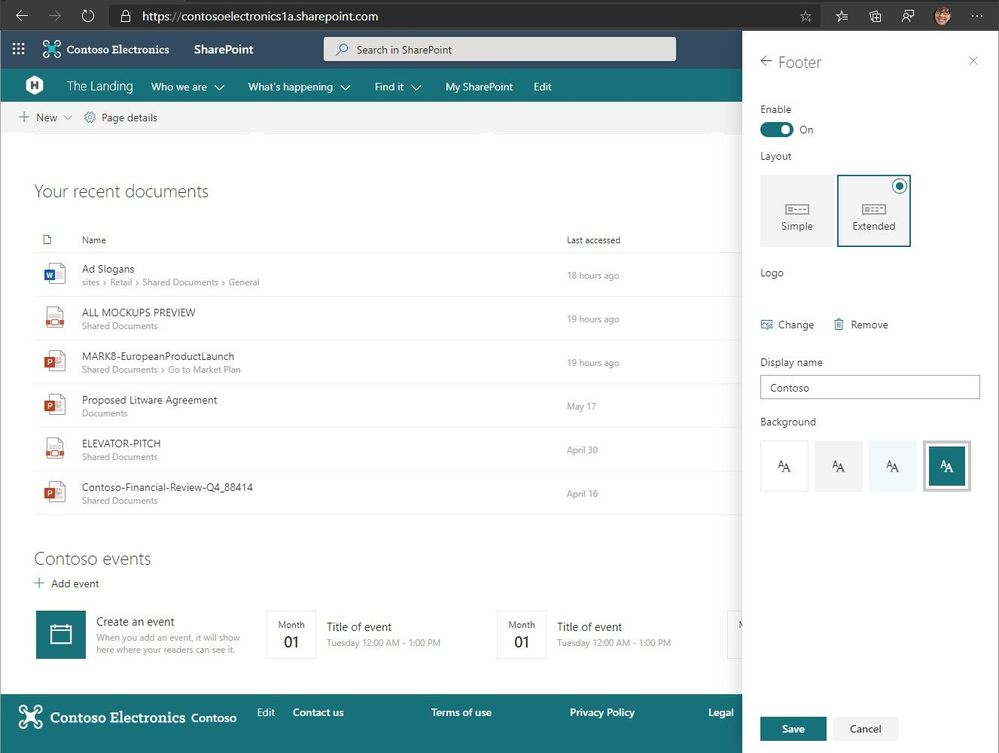This screenshot has height=753, width=999.
Task: Close the Footer panel
Action: pos(973,61)
